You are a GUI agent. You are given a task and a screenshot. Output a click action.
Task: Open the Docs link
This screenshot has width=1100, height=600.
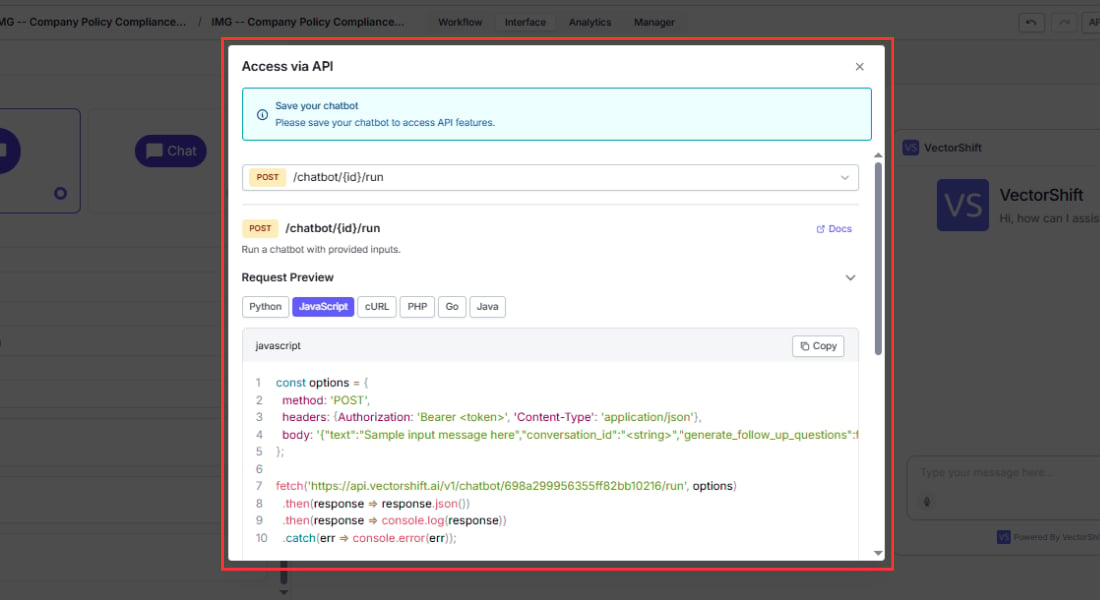click(834, 229)
